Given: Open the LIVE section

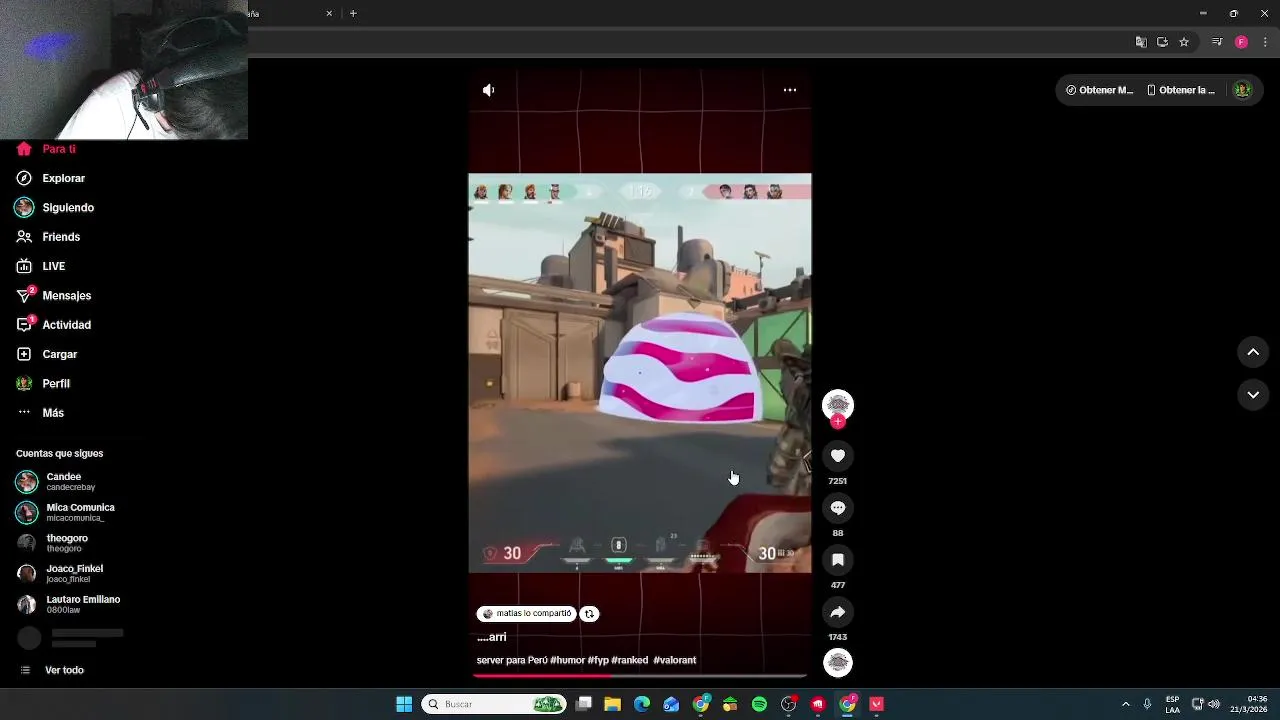Looking at the screenshot, I should pyautogui.click(x=40, y=266).
